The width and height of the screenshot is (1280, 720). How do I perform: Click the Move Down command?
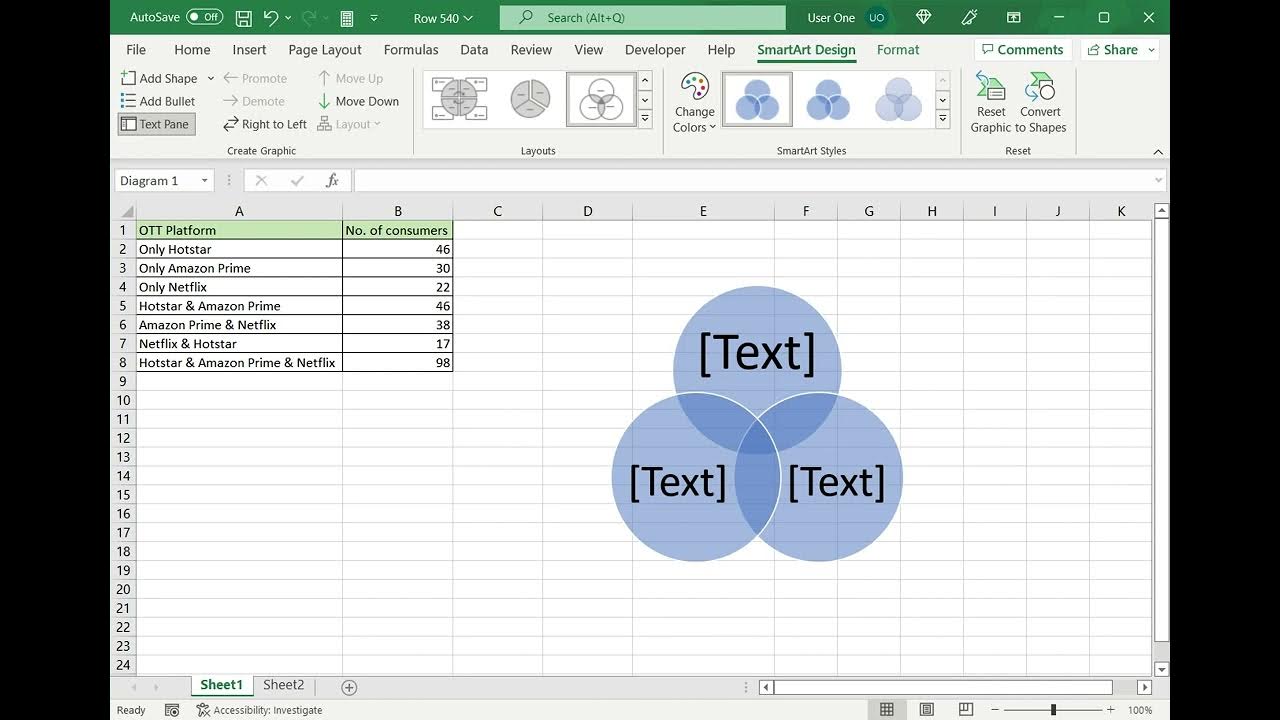click(x=358, y=101)
